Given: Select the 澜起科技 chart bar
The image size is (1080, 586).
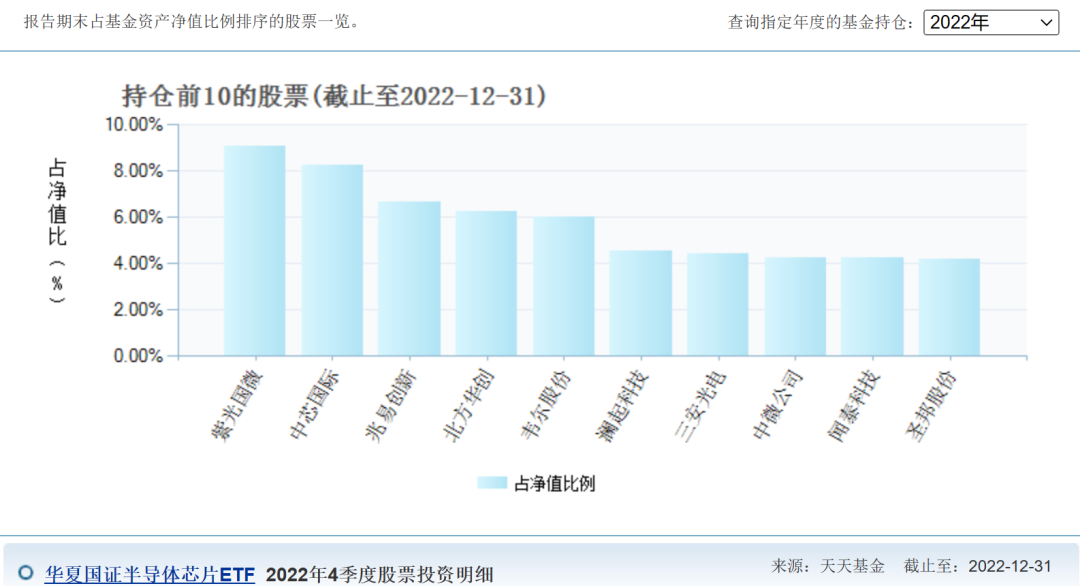Looking at the screenshot, I should 641,304.
